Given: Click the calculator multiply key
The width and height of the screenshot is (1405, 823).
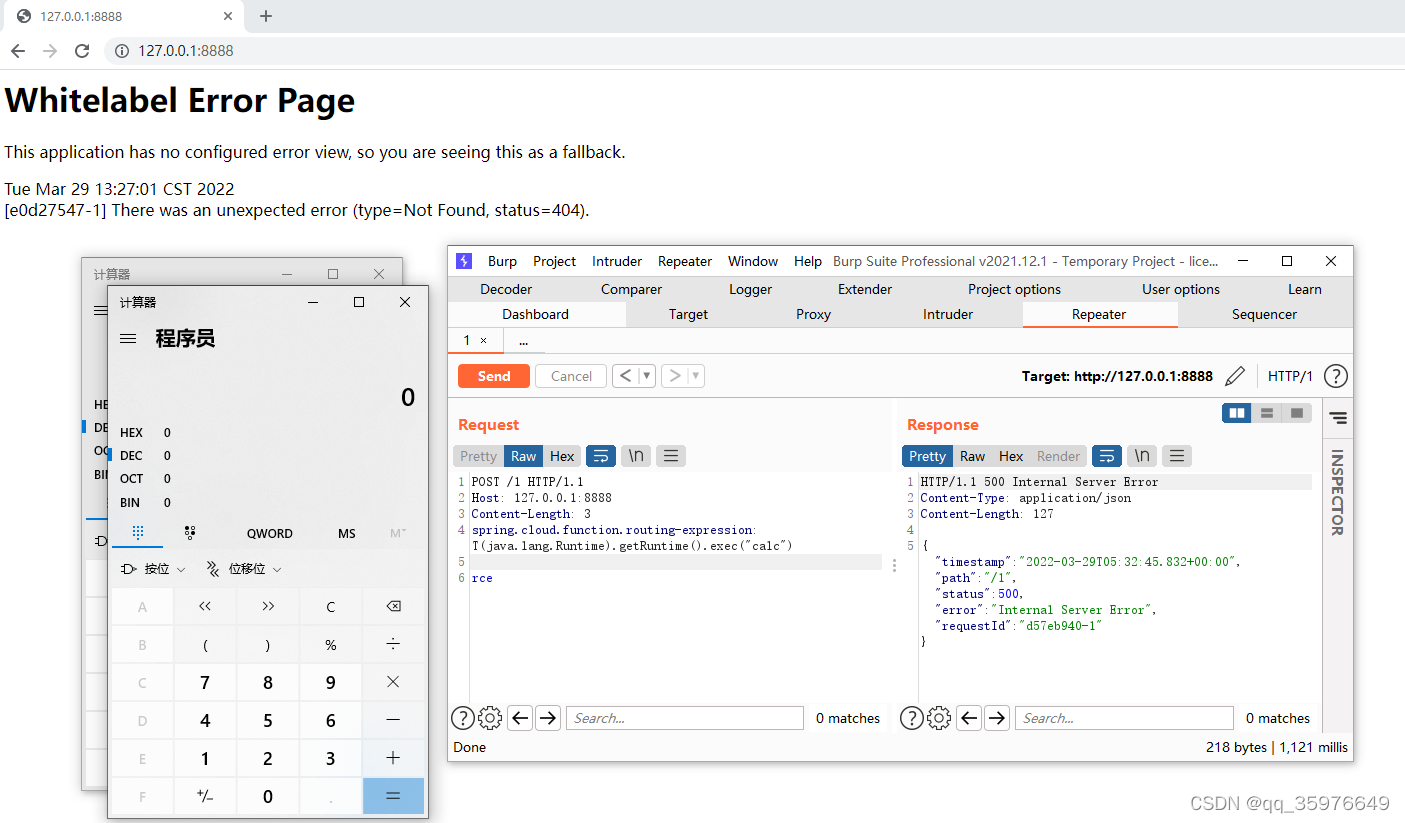Looking at the screenshot, I should click(x=393, y=682).
